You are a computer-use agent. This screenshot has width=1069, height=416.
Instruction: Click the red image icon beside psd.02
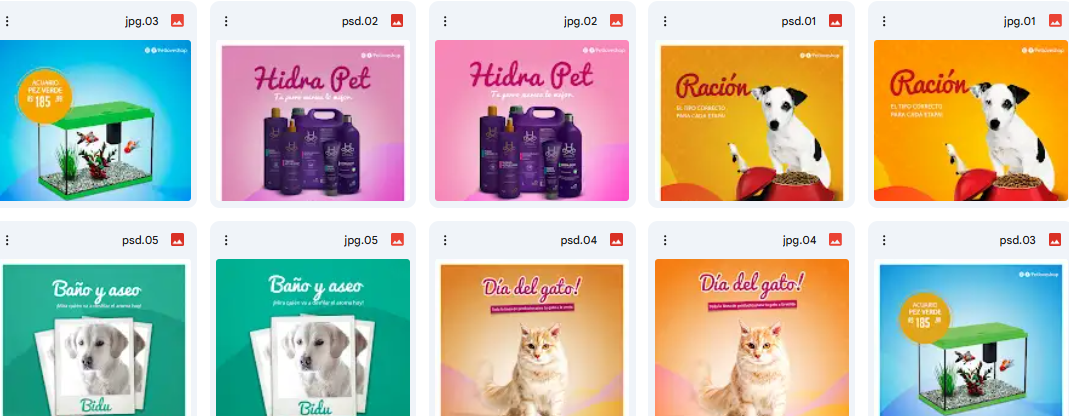pos(397,21)
